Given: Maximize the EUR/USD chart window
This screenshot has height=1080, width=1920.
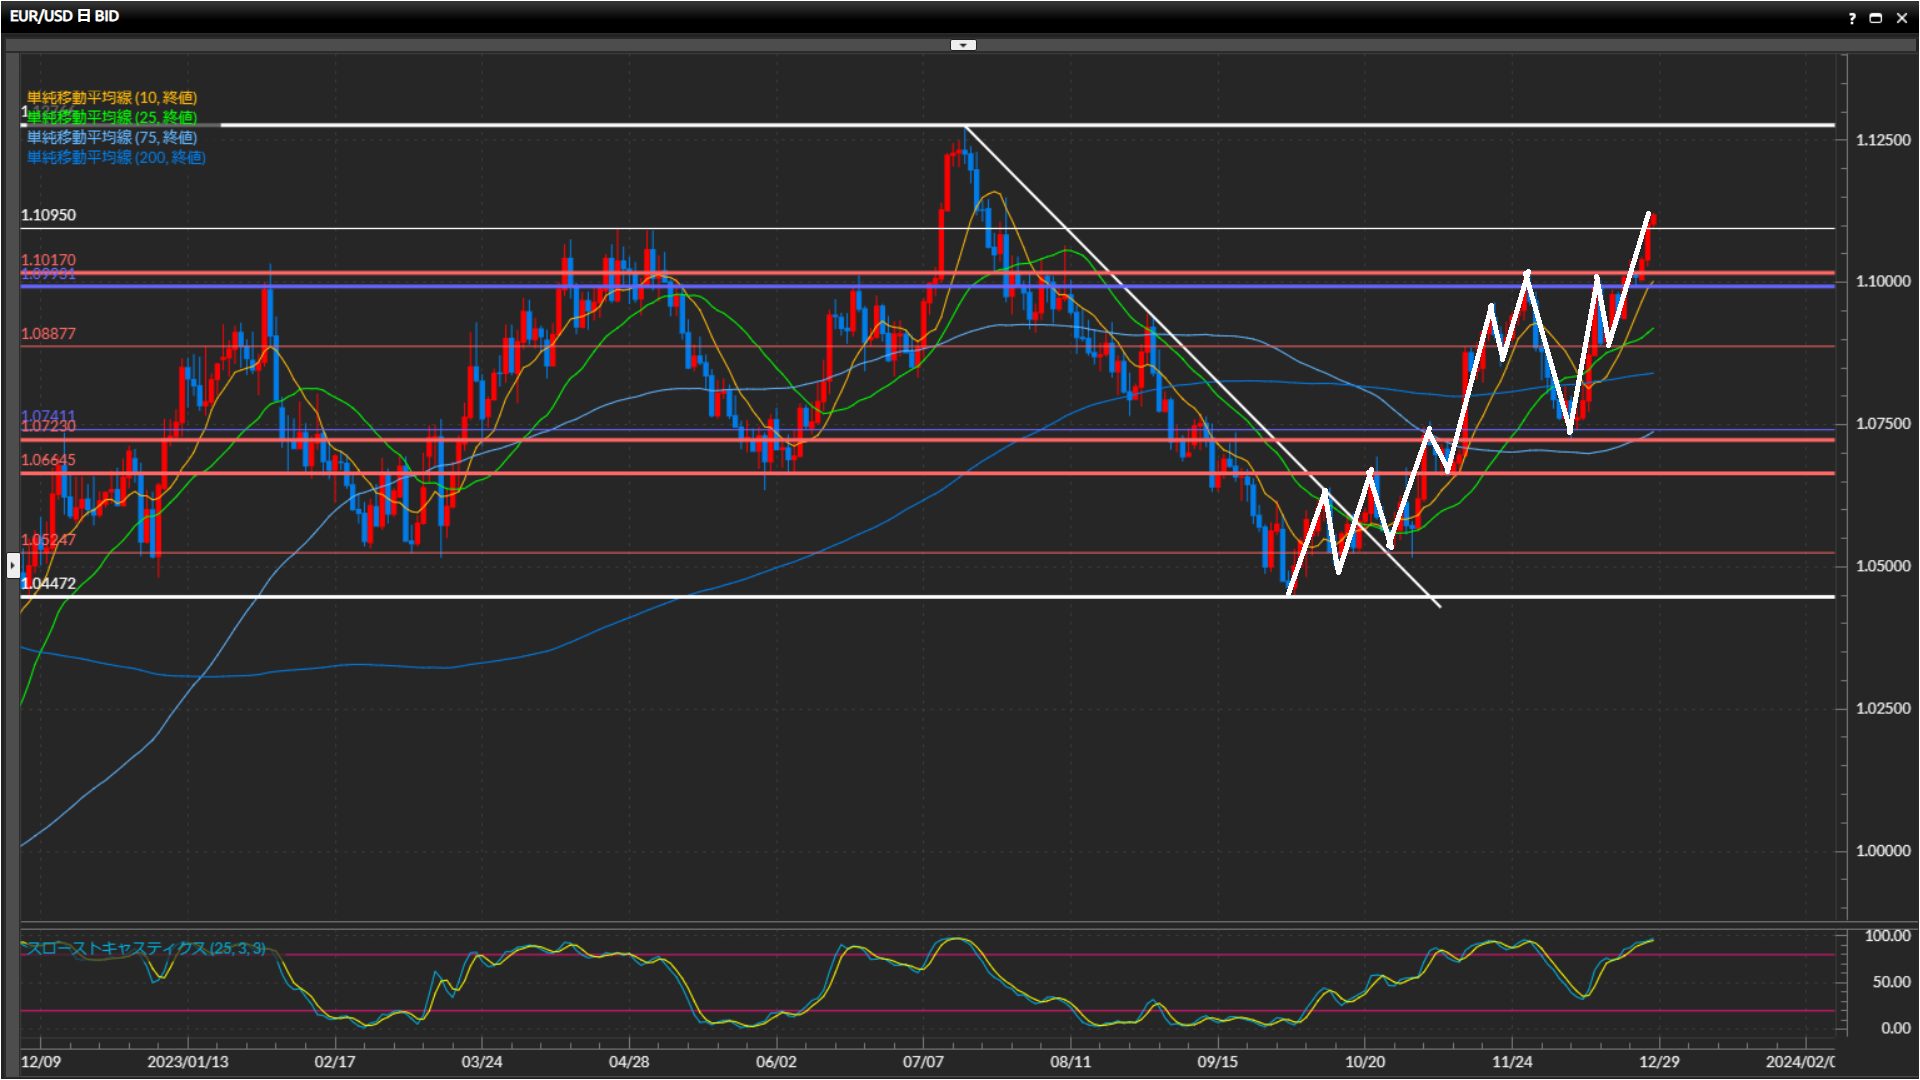Looking at the screenshot, I should [1876, 18].
